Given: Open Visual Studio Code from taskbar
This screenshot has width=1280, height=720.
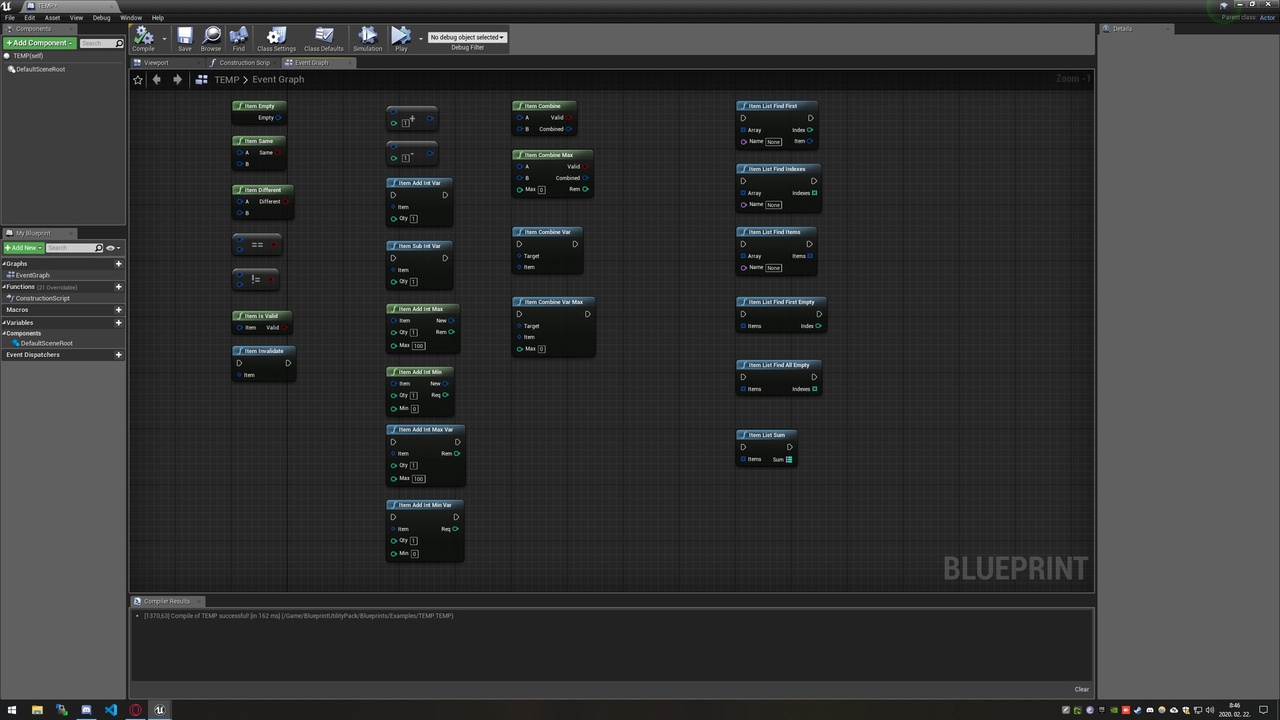Looking at the screenshot, I should click(x=111, y=710).
